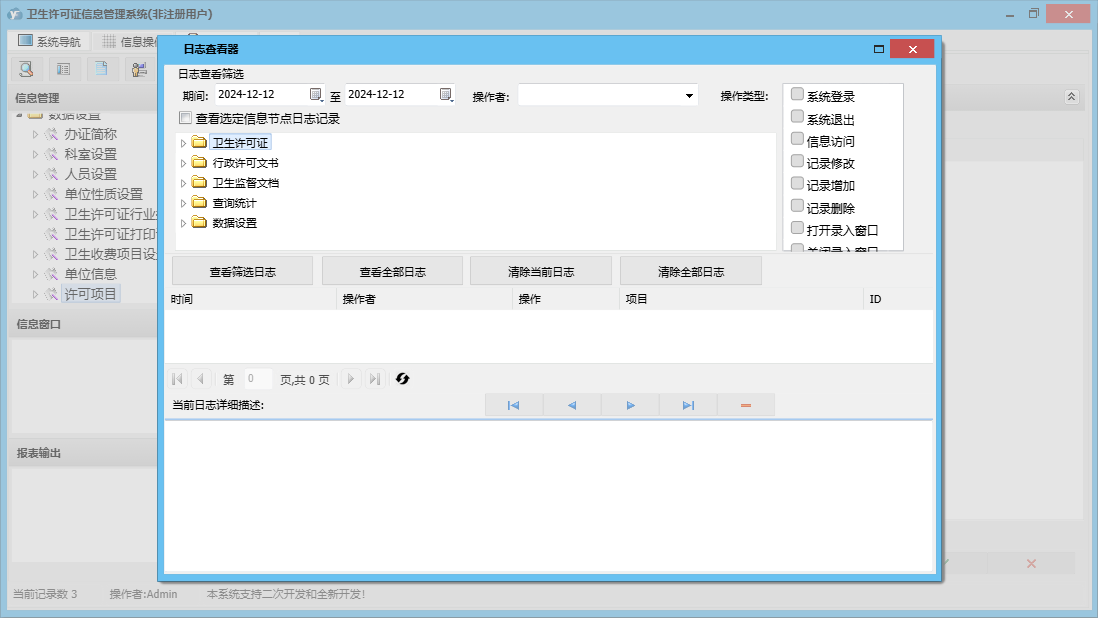This screenshot has width=1098, height=618.
Task: Maximize the 日志查看器 dialog
Action: click(x=879, y=49)
